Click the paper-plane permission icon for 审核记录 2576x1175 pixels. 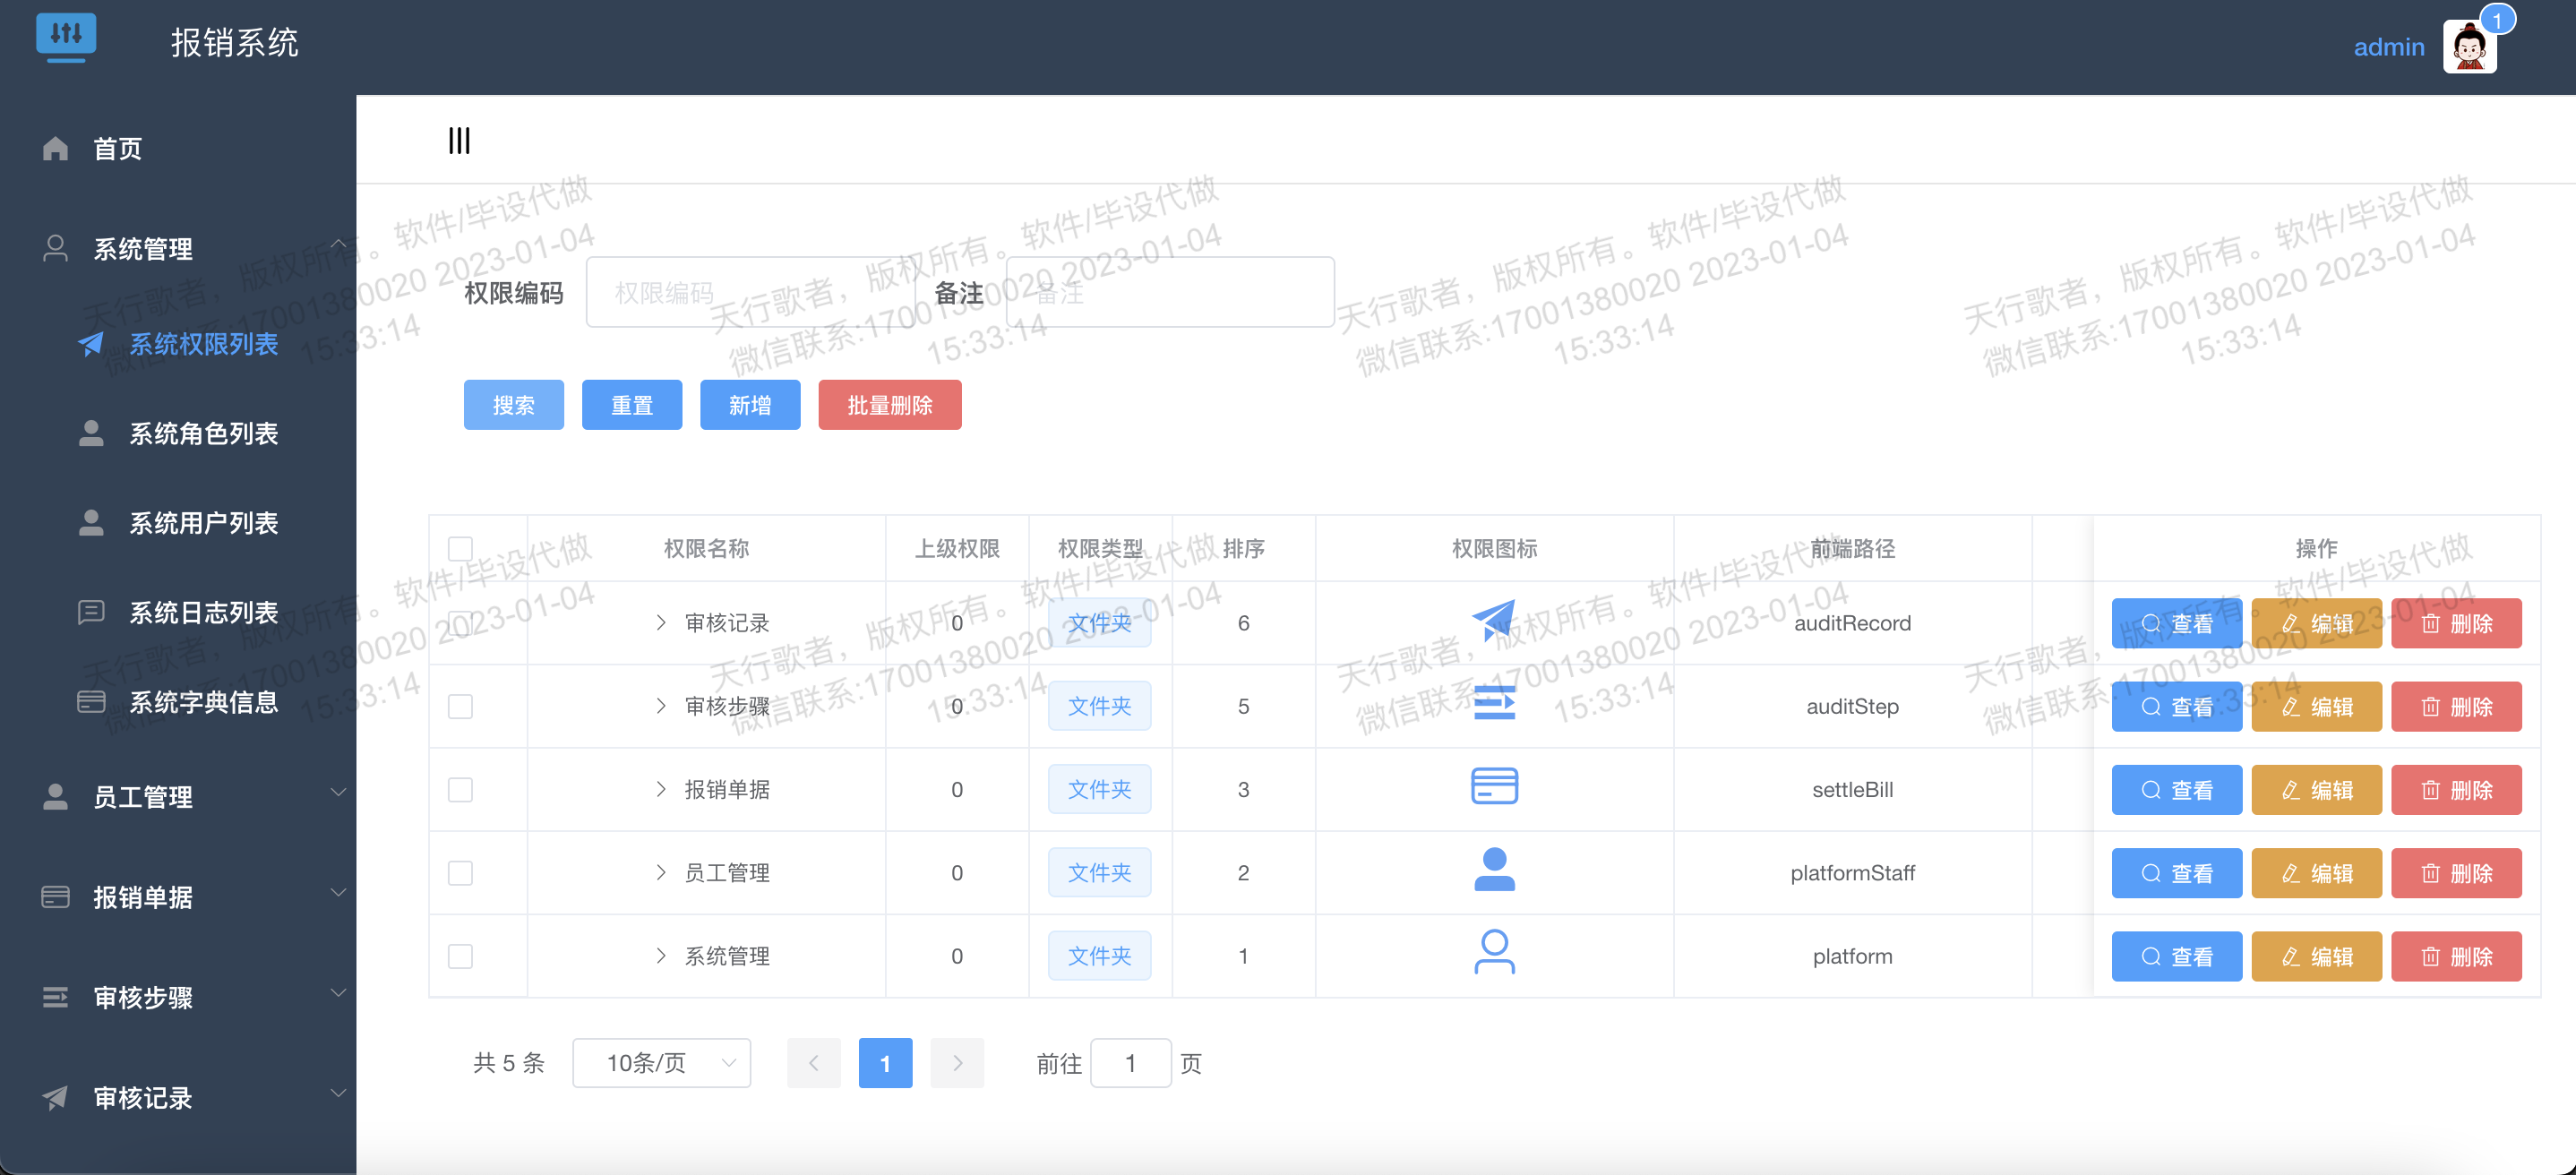pyautogui.click(x=1495, y=620)
